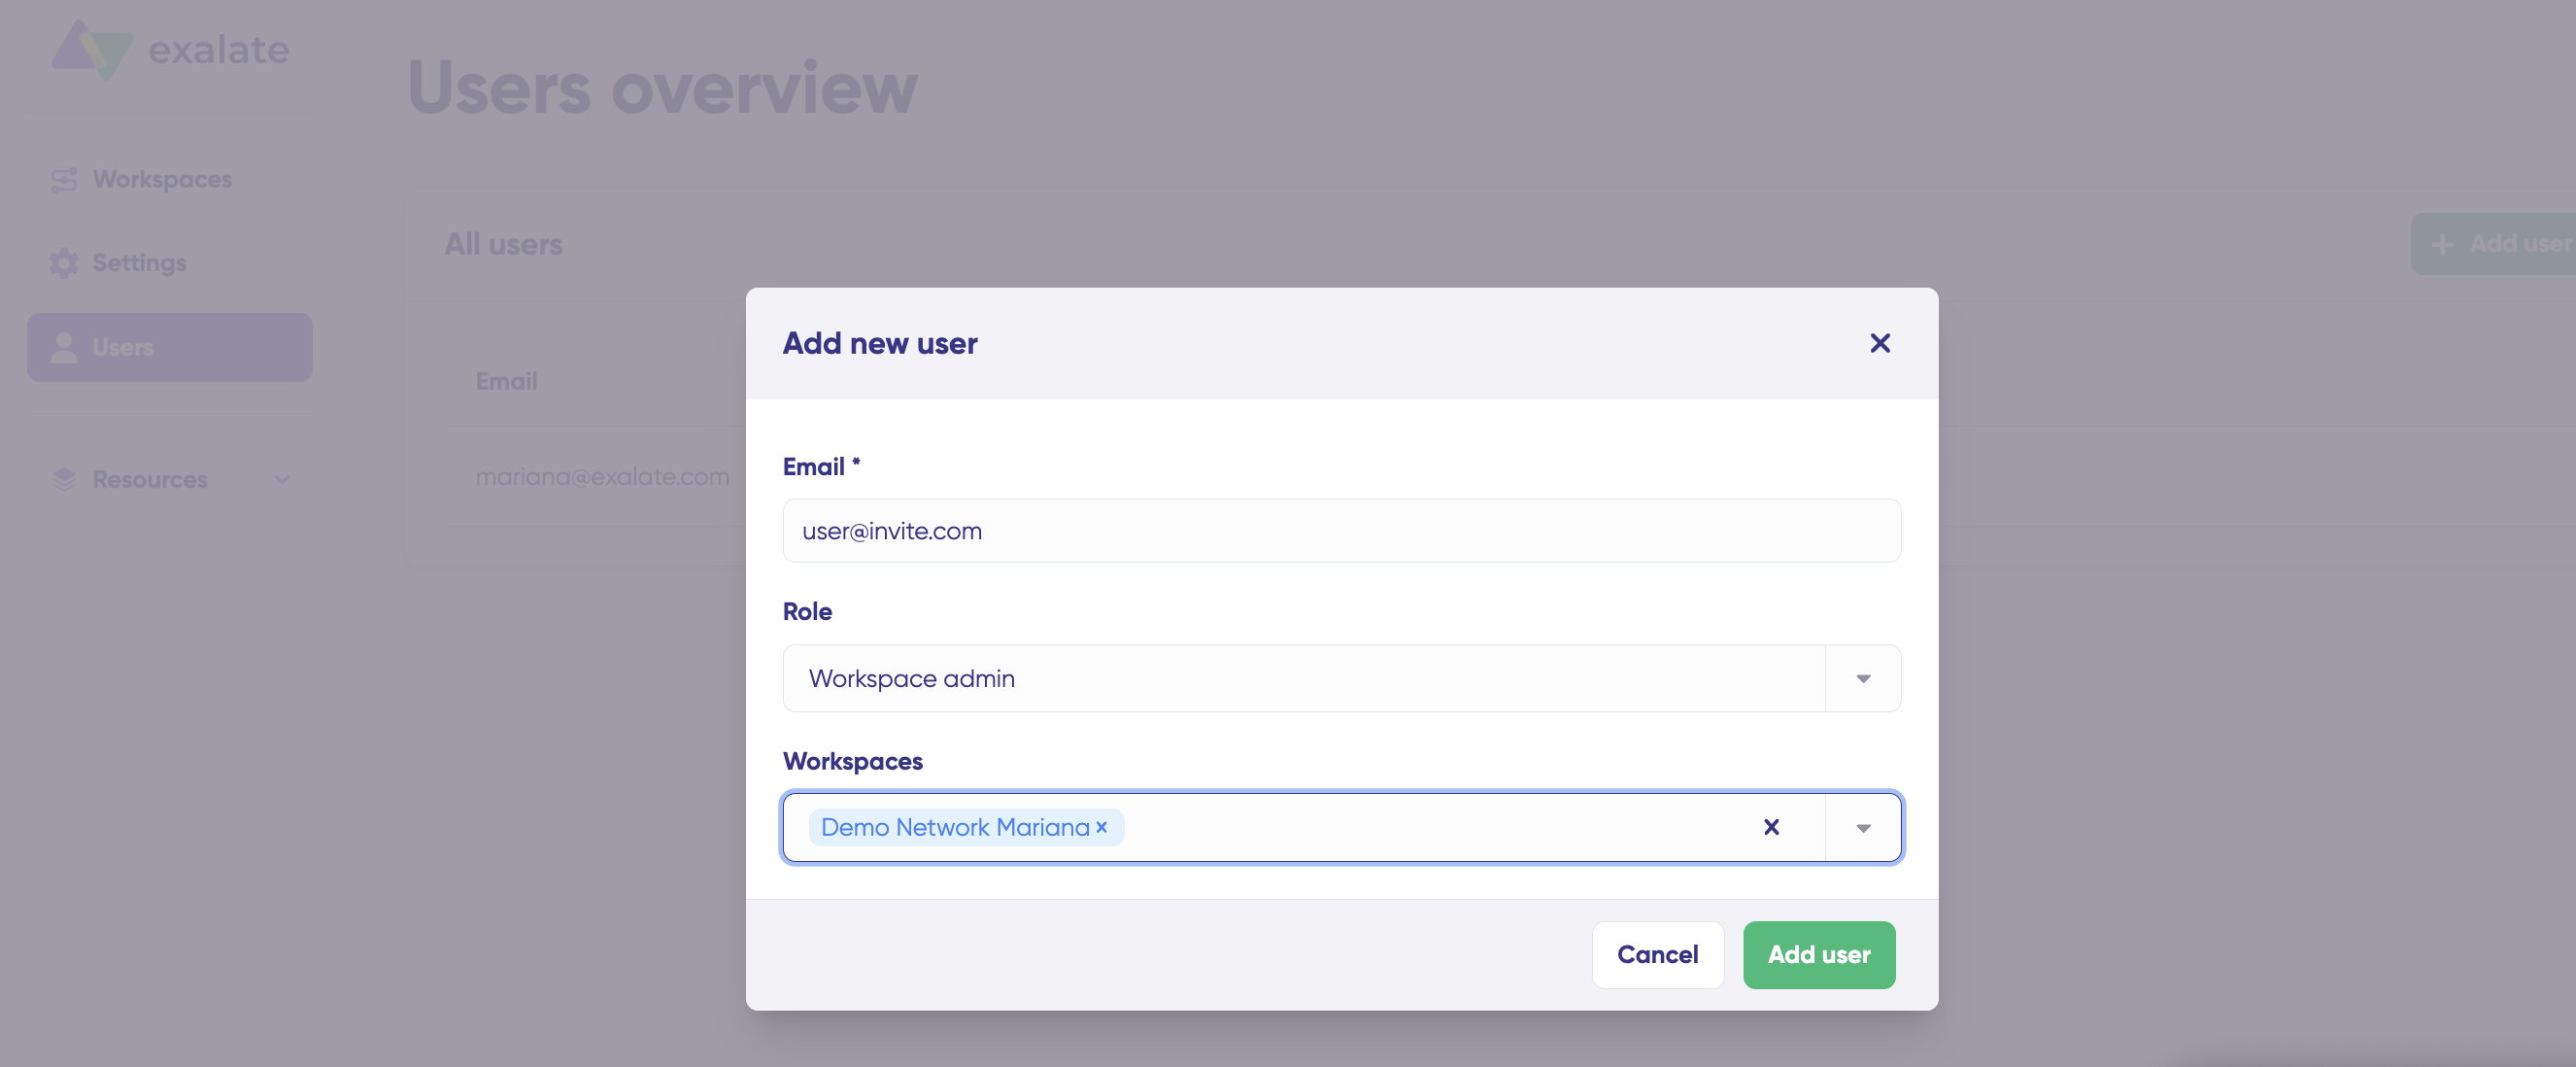Viewport: 2576px width, 1067px height.
Task: Click the plus icon on Add user
Action: [x=2442, y=244]
